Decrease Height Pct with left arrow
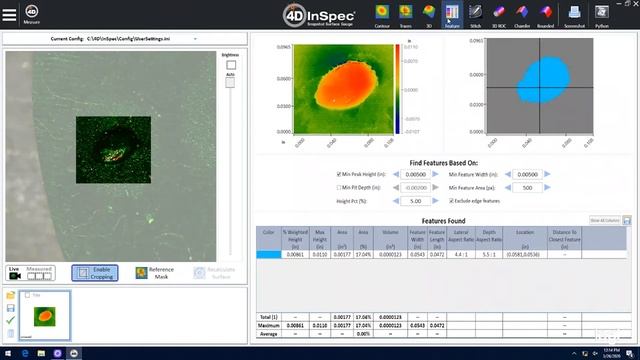The image size is (640, 360). pos(396,201)
